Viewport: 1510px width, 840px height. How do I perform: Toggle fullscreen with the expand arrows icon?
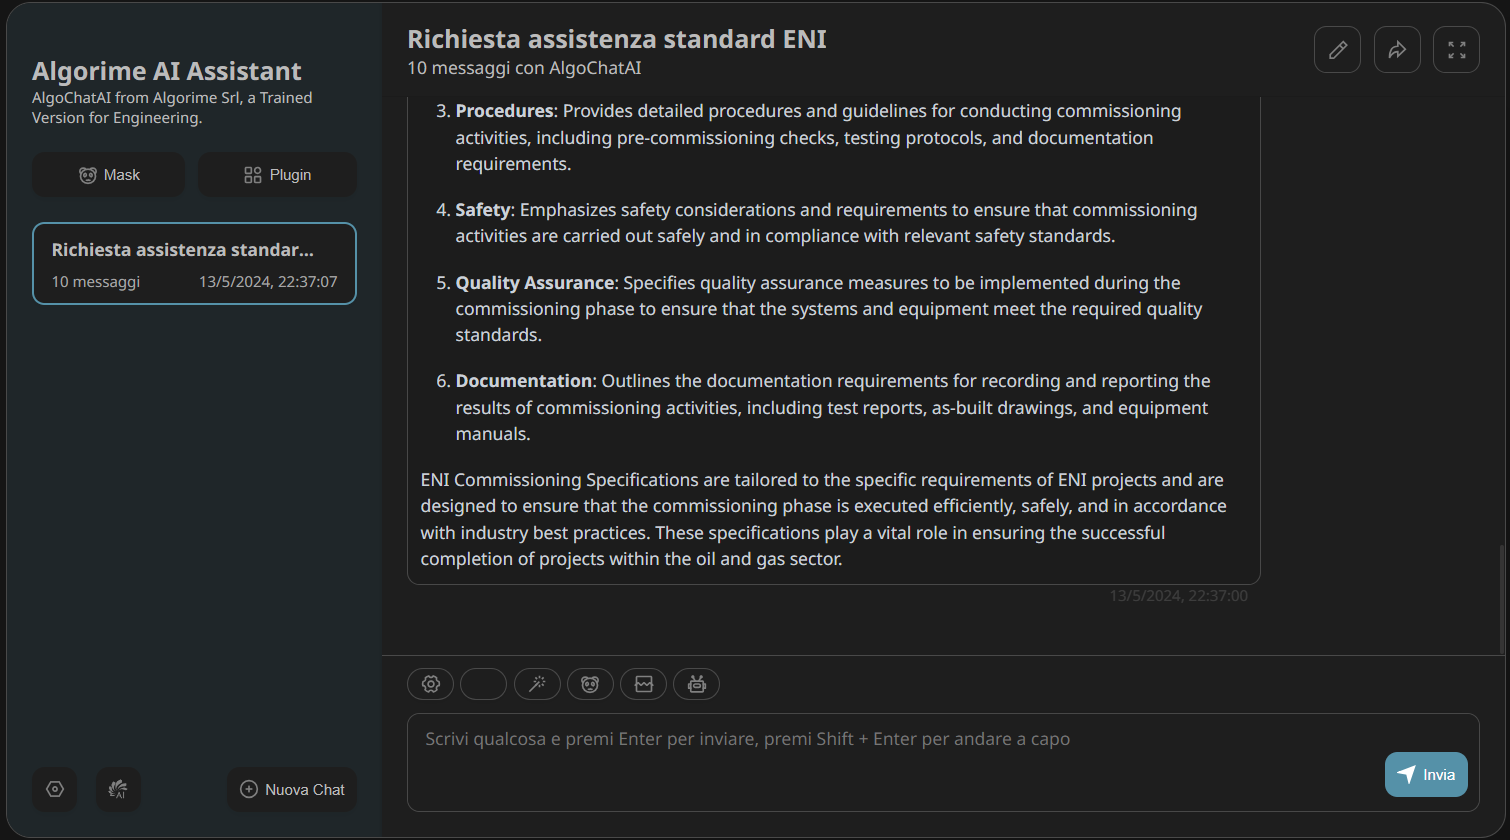click(1456, 50)
